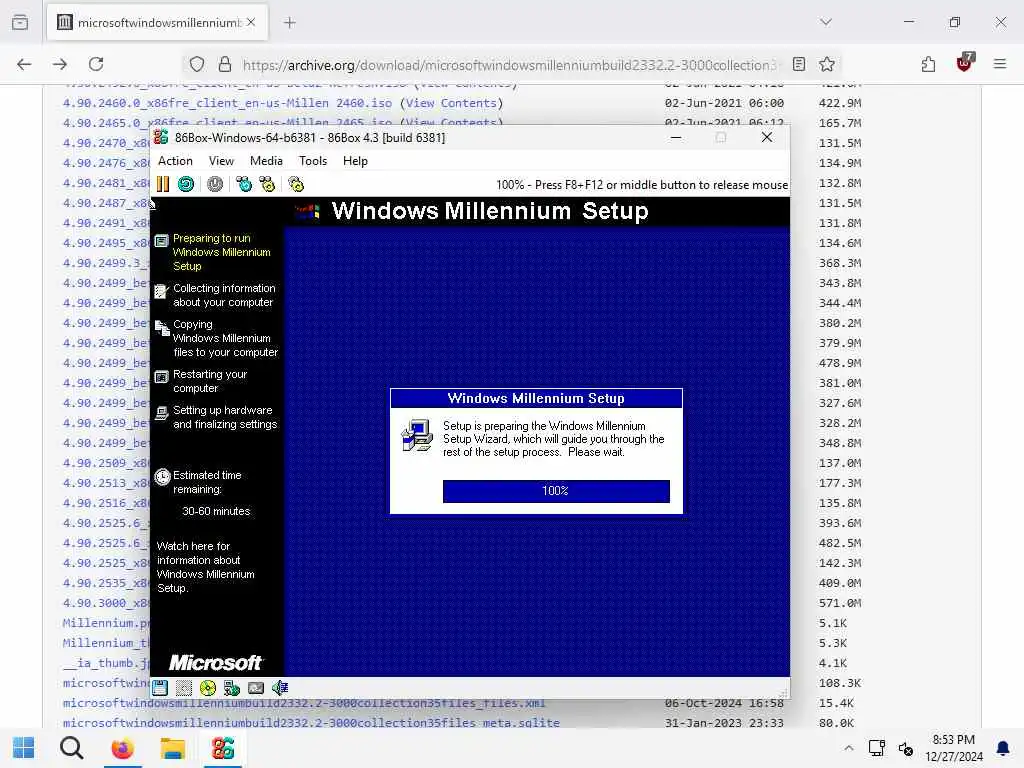Open the 86Box Help menu

(355, 161)
